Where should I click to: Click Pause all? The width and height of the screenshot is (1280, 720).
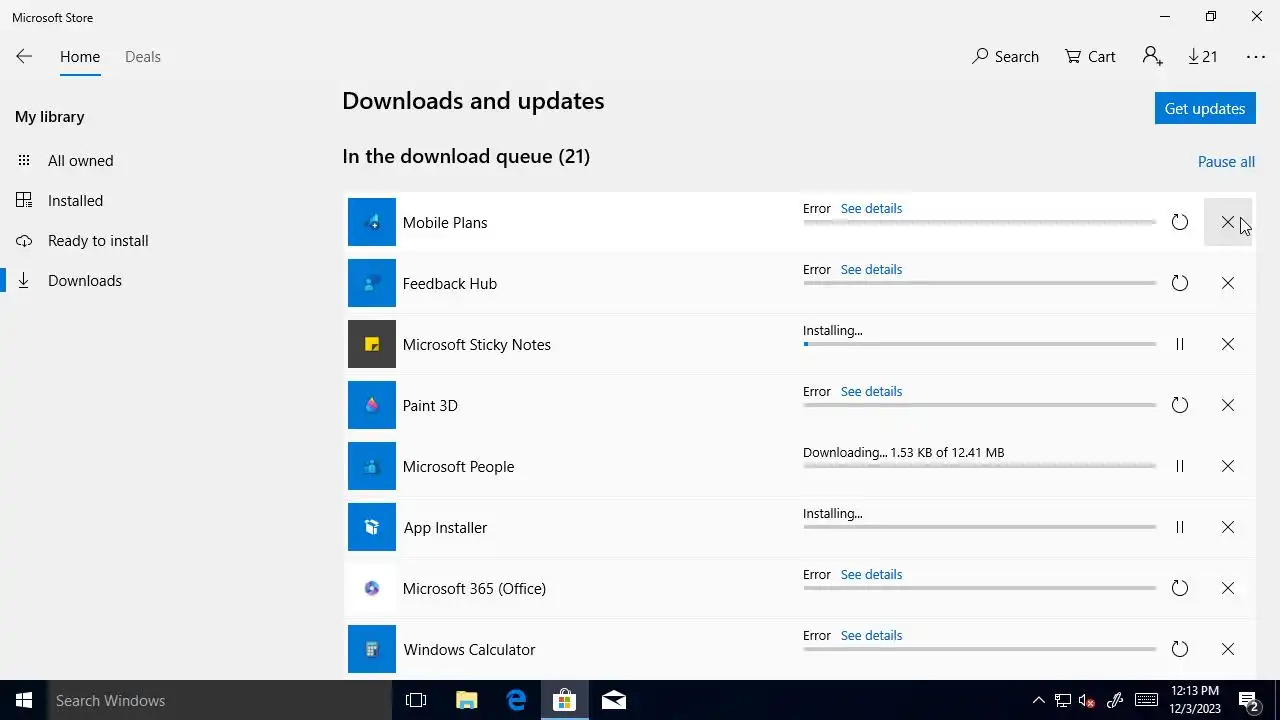[x=1226, y=162]
